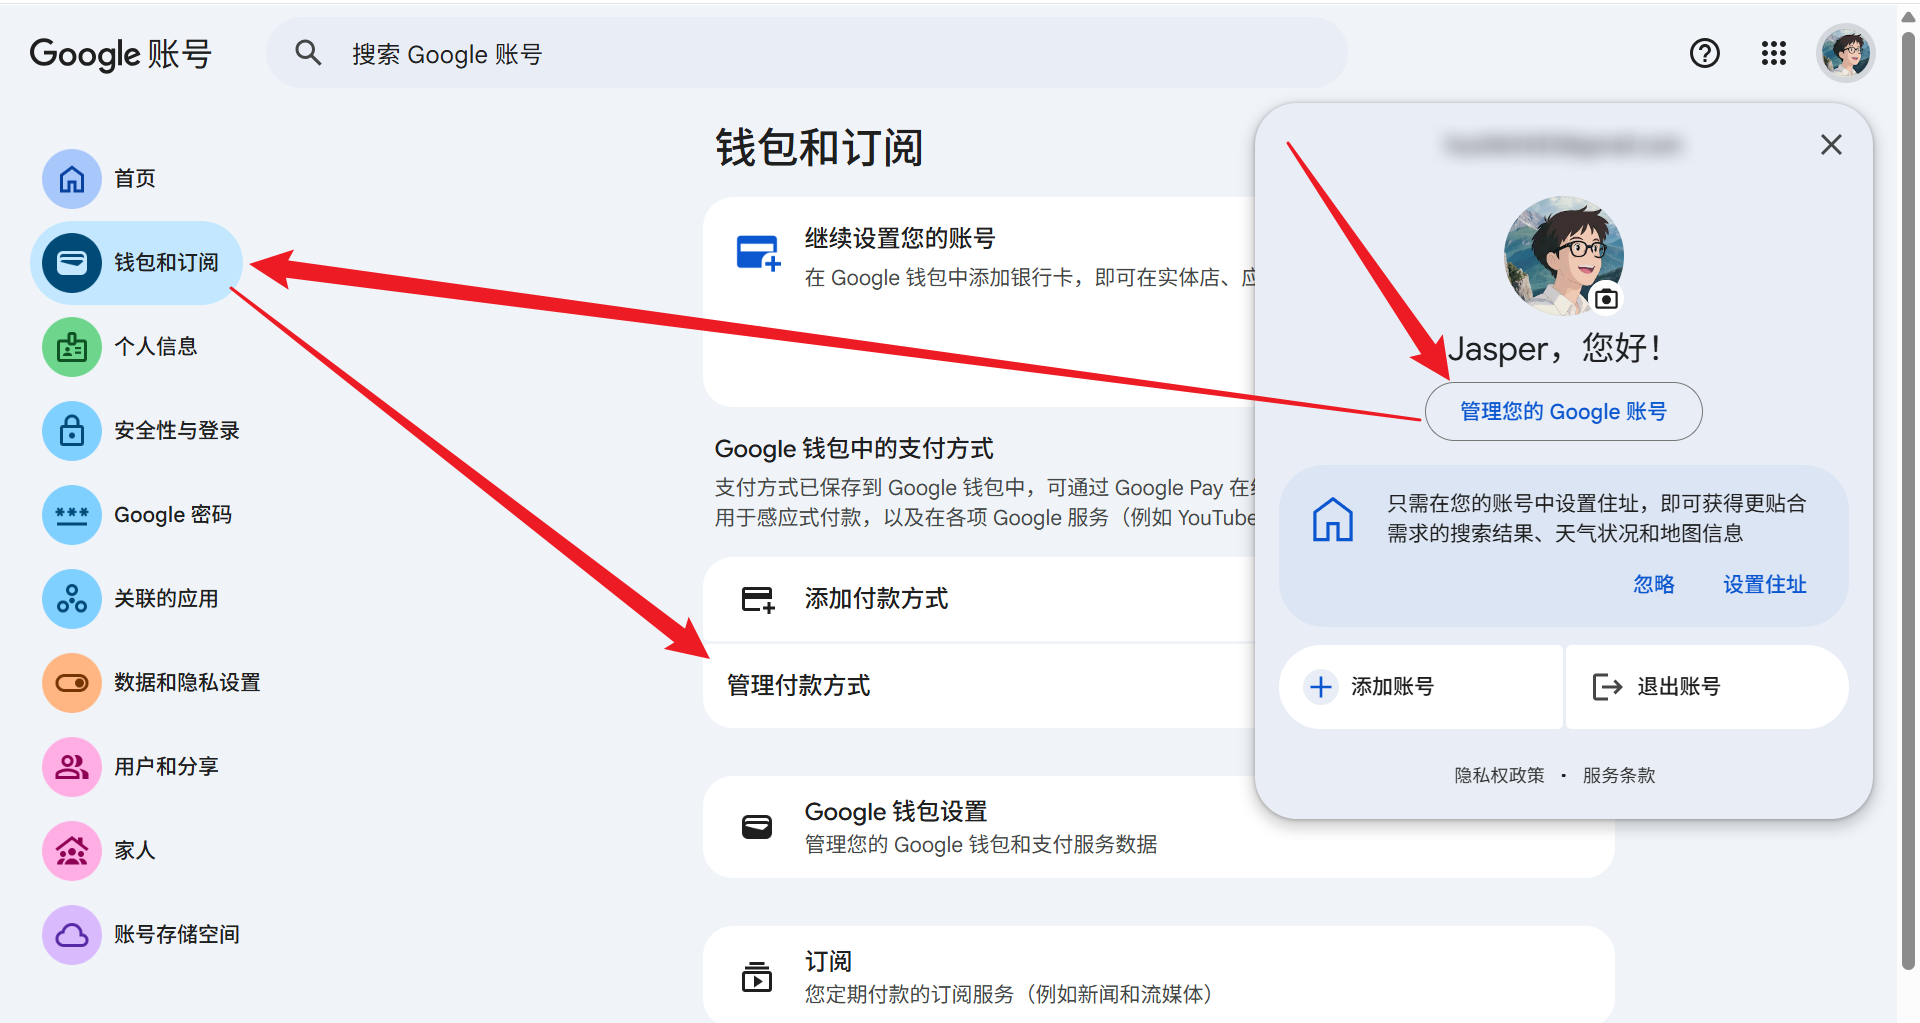Open 继续设置您的账号 card

980,302
